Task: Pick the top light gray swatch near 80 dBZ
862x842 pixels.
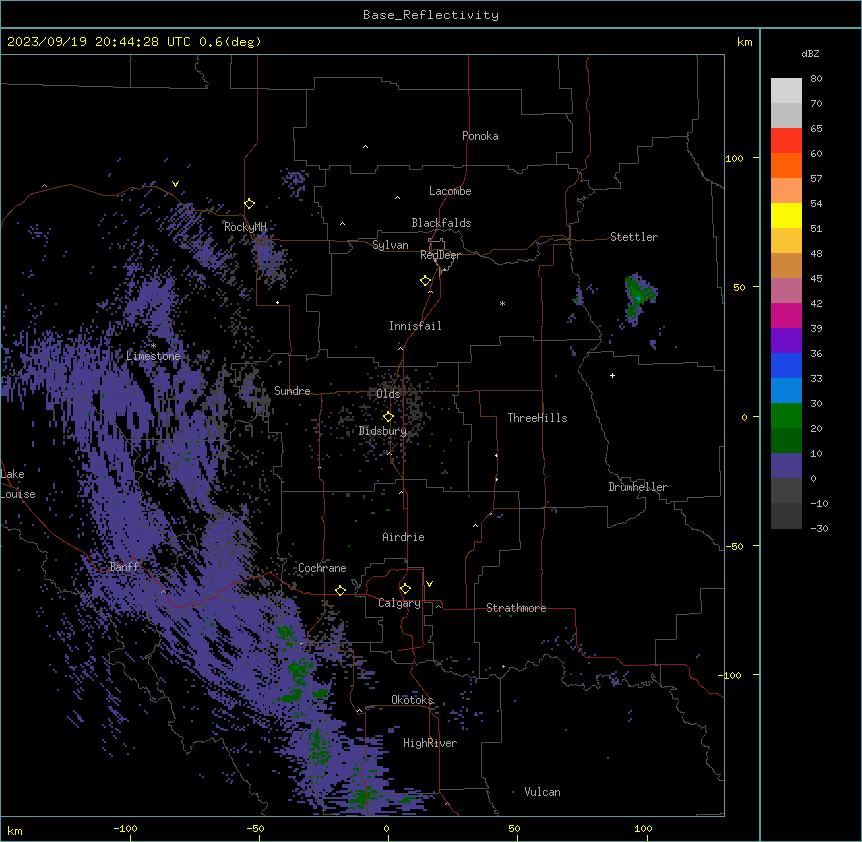Action: click(786, 91)
